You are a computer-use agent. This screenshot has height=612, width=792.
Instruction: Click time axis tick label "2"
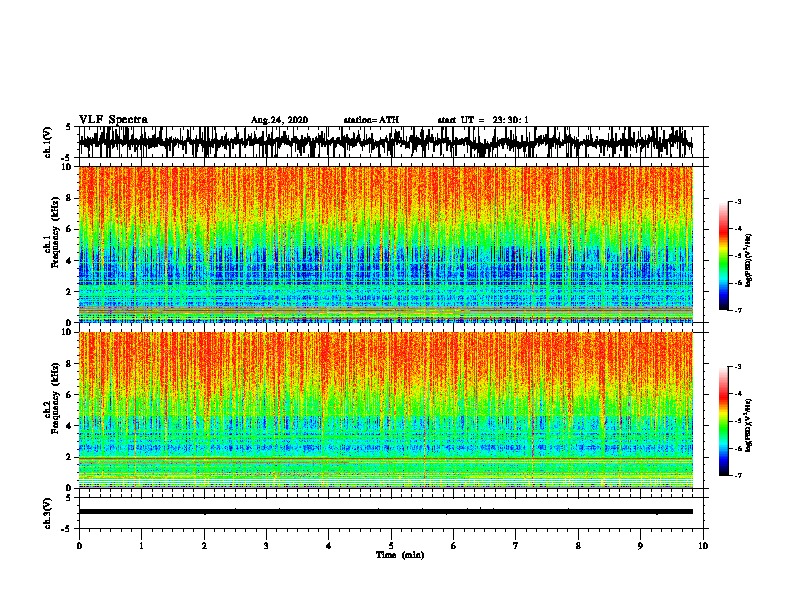[x=204, y=546]
